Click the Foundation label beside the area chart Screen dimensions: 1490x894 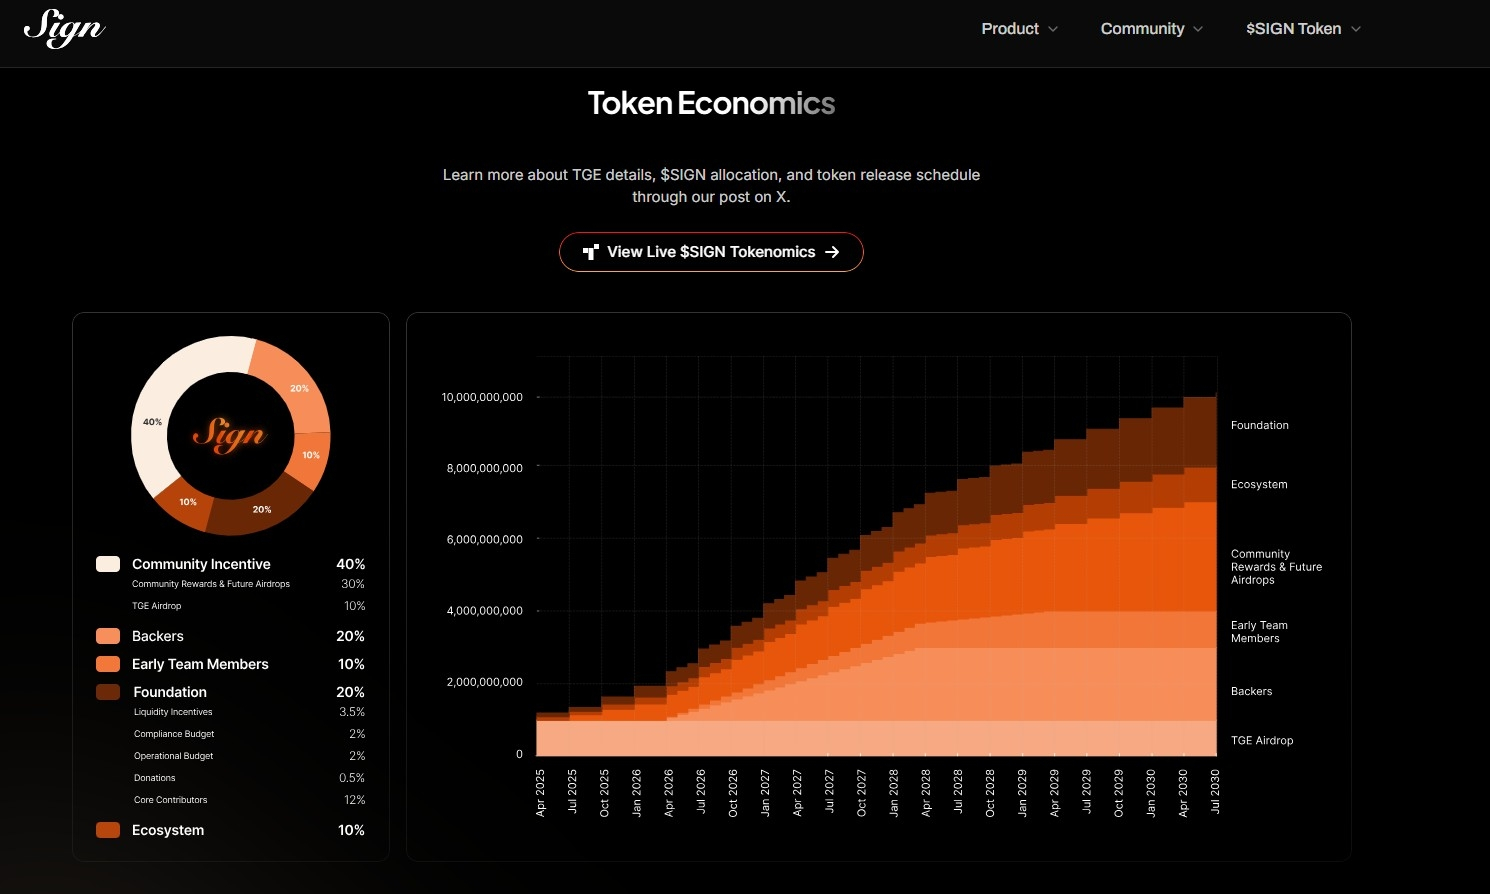[x=1259, y=425]
